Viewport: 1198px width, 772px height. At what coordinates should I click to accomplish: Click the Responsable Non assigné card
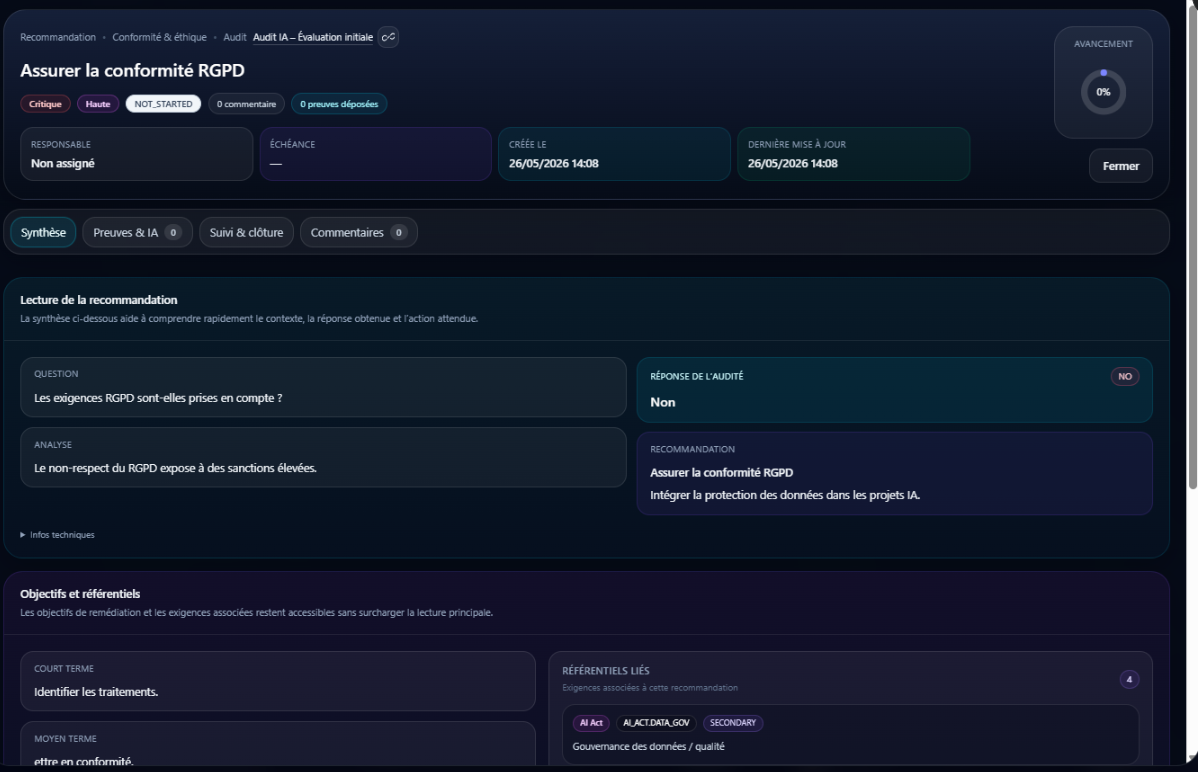pyautogui.click(x=137, y=154)
